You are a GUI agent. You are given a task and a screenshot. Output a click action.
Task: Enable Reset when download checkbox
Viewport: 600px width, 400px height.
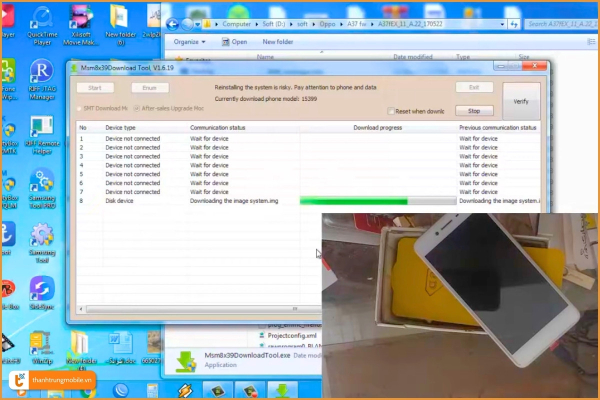391,111
